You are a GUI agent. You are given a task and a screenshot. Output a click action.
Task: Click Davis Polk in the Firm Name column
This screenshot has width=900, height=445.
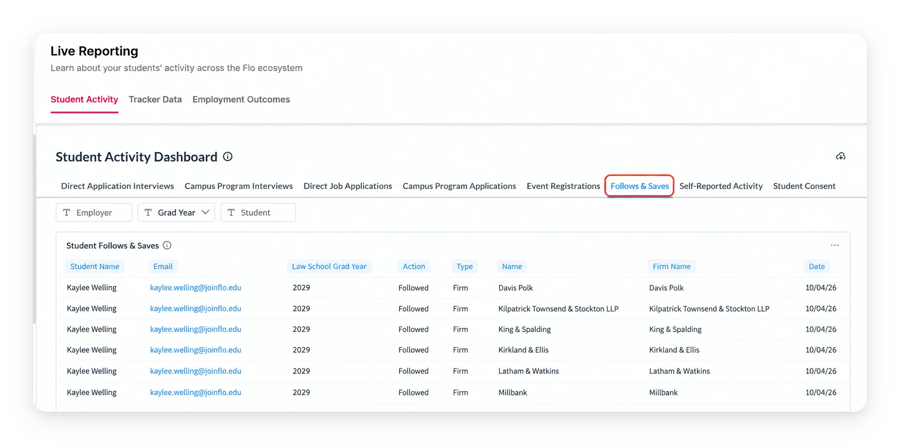tap(666, 288)
